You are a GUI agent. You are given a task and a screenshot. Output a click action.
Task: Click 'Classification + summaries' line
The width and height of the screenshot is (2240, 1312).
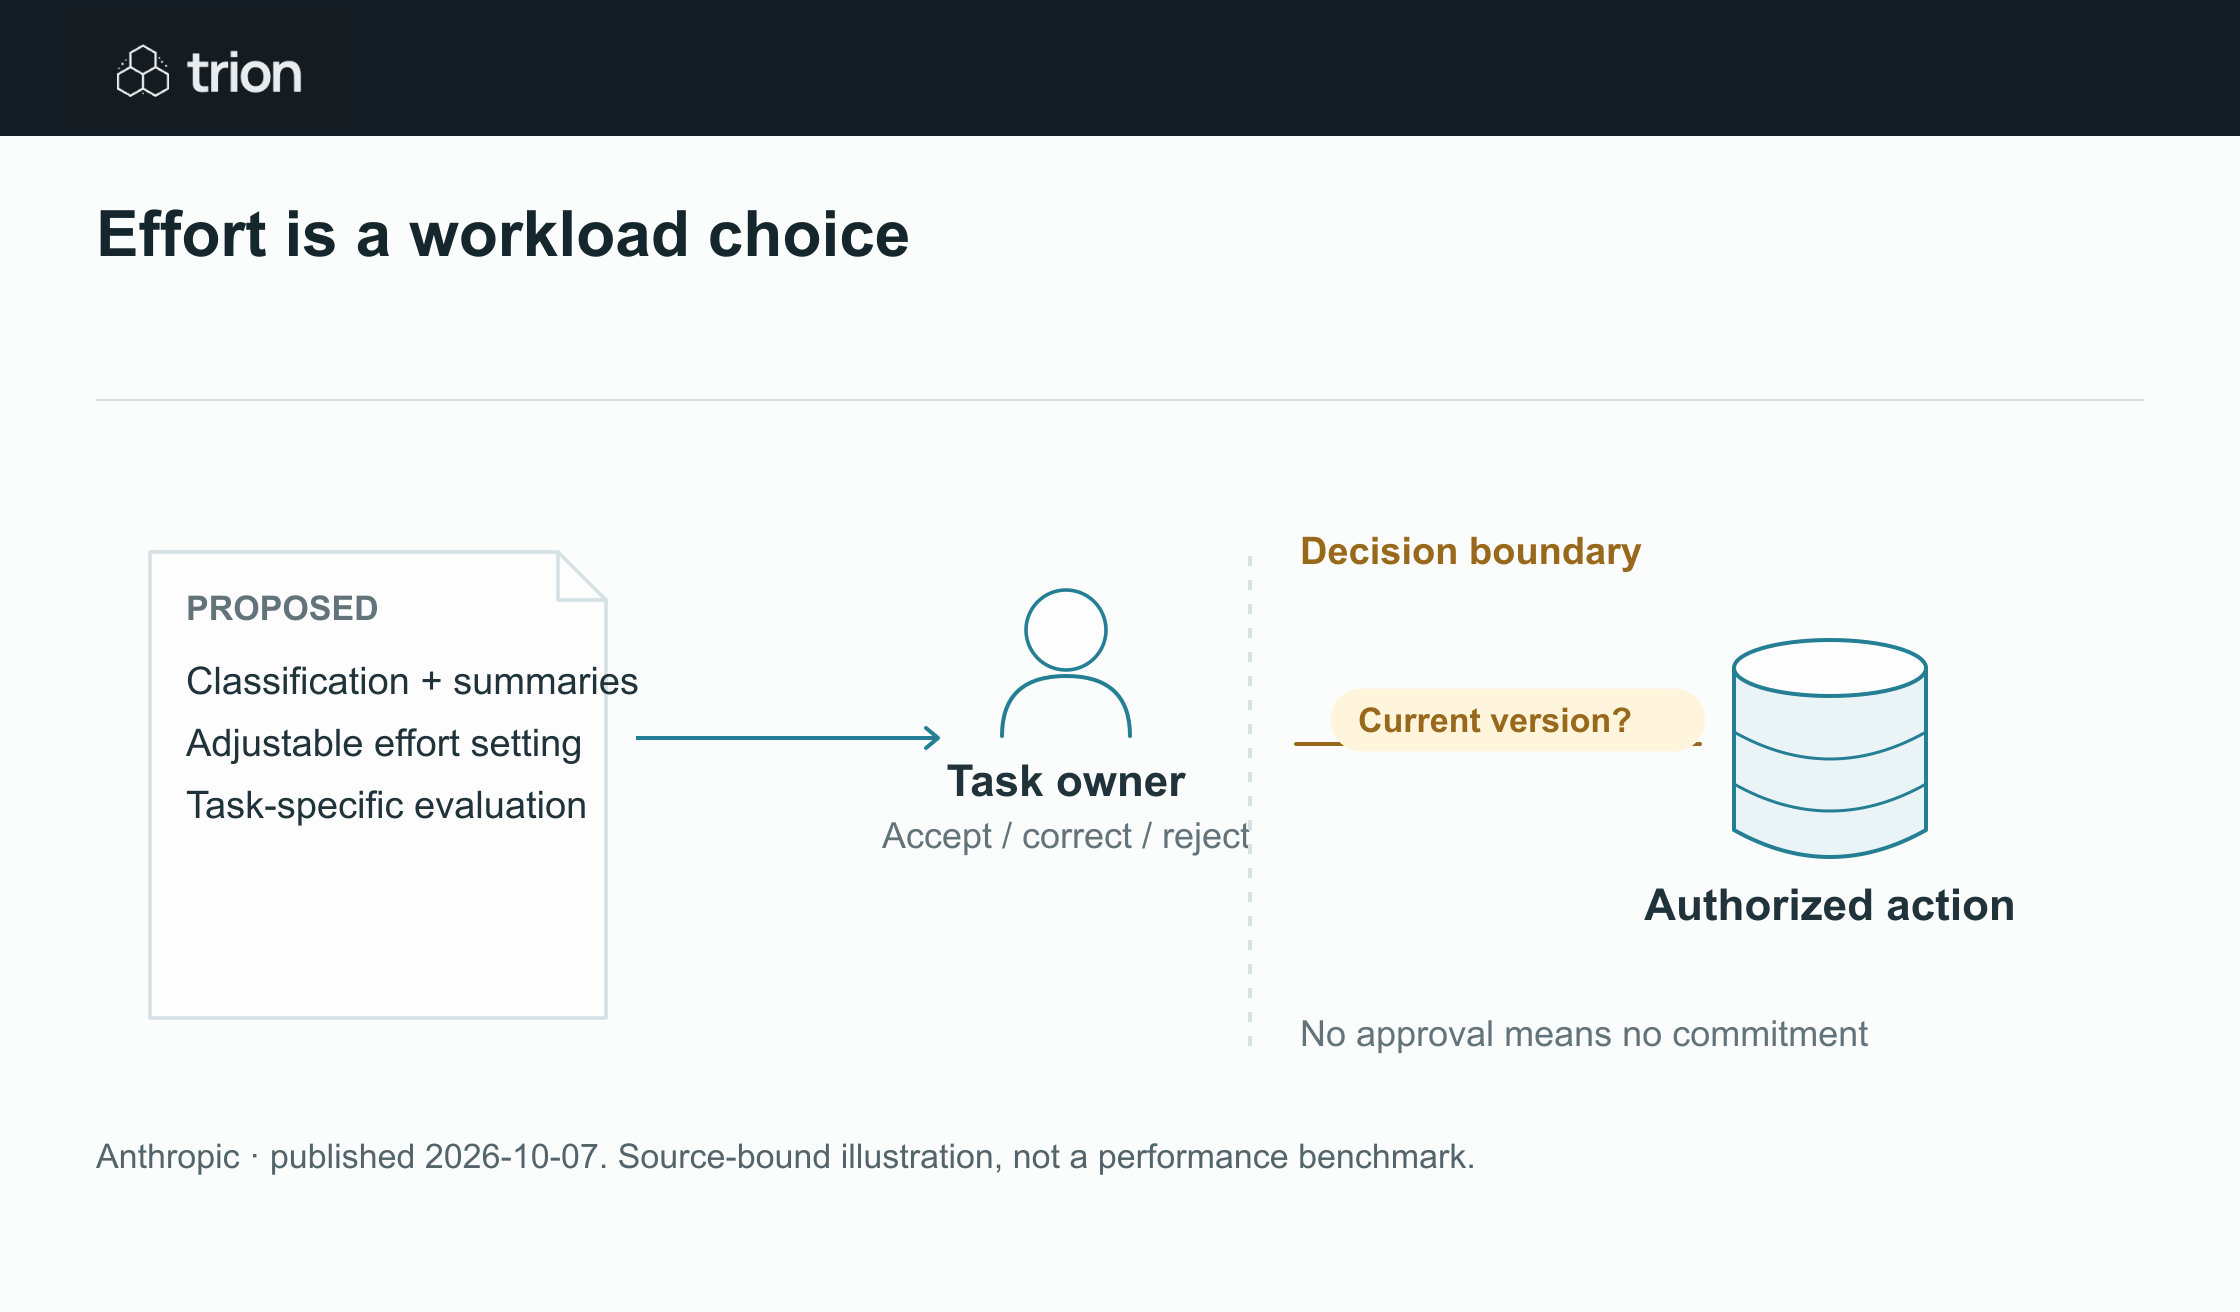412,681
